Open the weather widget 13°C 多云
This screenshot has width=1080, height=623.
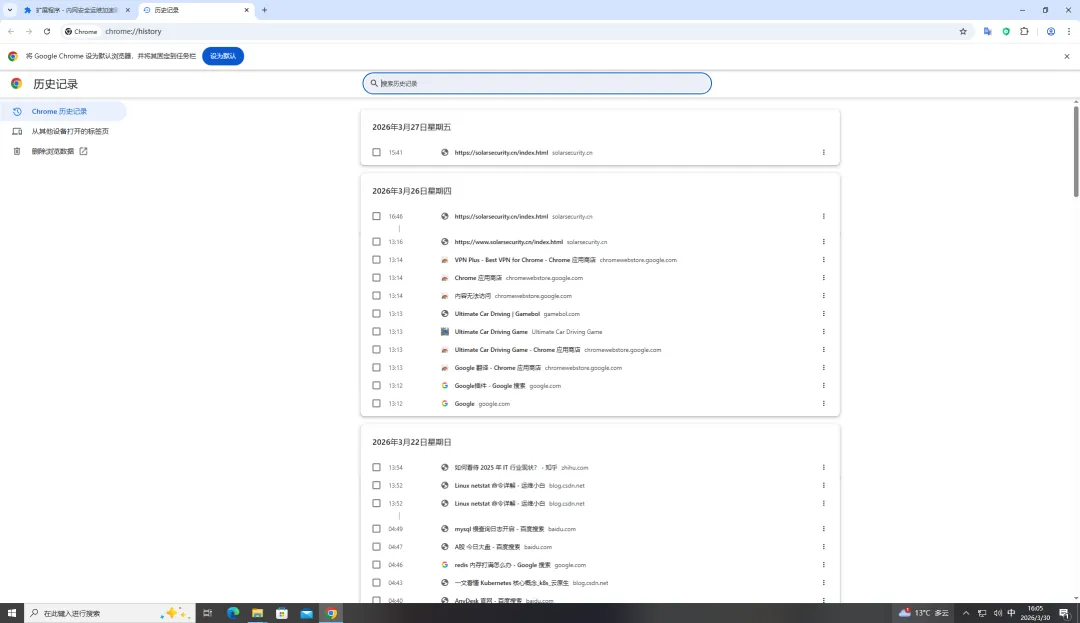point(924,613)
